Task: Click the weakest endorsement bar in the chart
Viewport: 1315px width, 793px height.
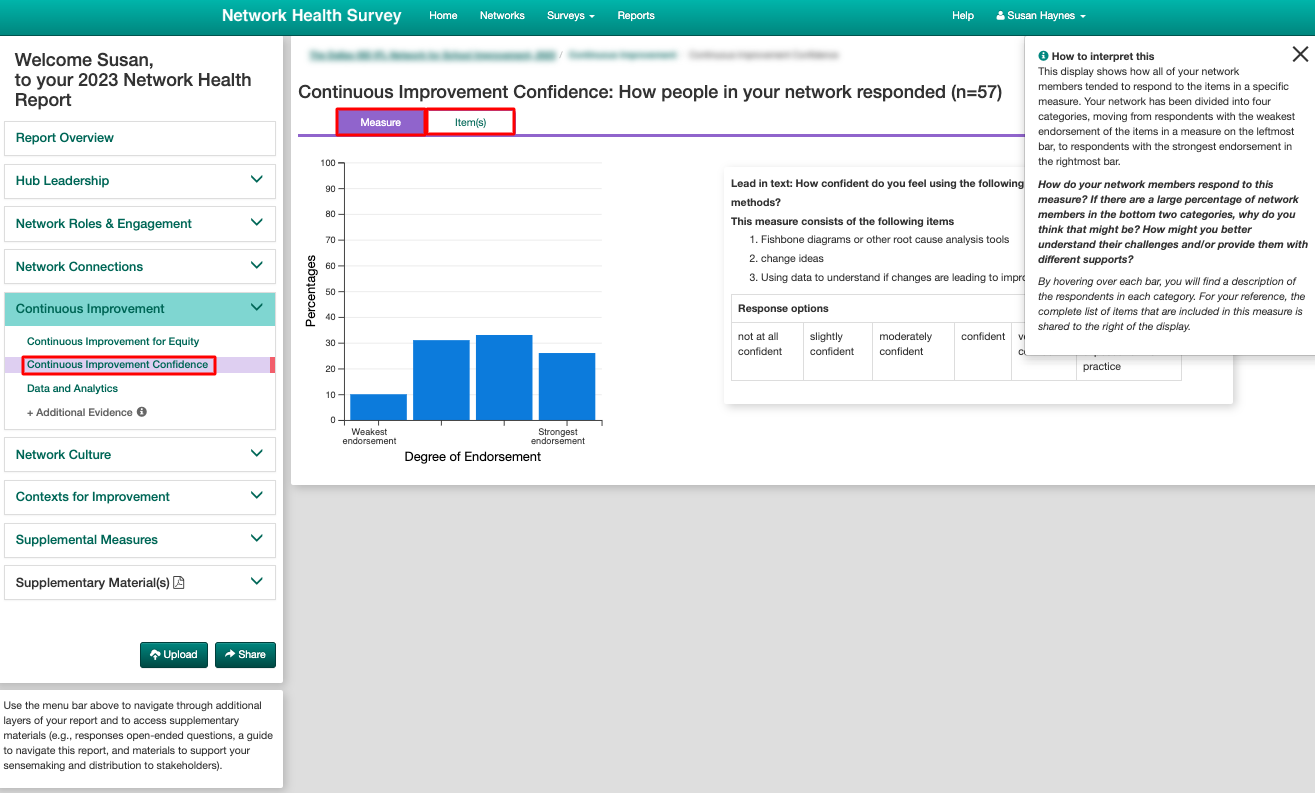Action: pos(379,407)
